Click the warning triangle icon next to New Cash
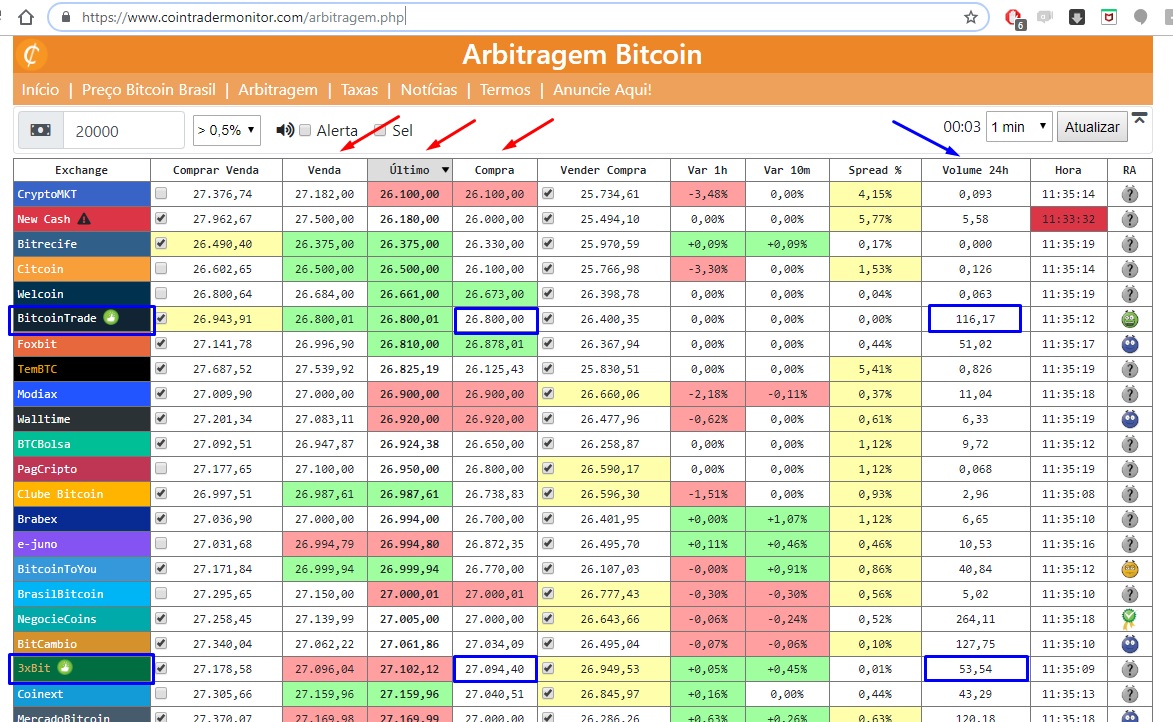 (x=84, y=219)
